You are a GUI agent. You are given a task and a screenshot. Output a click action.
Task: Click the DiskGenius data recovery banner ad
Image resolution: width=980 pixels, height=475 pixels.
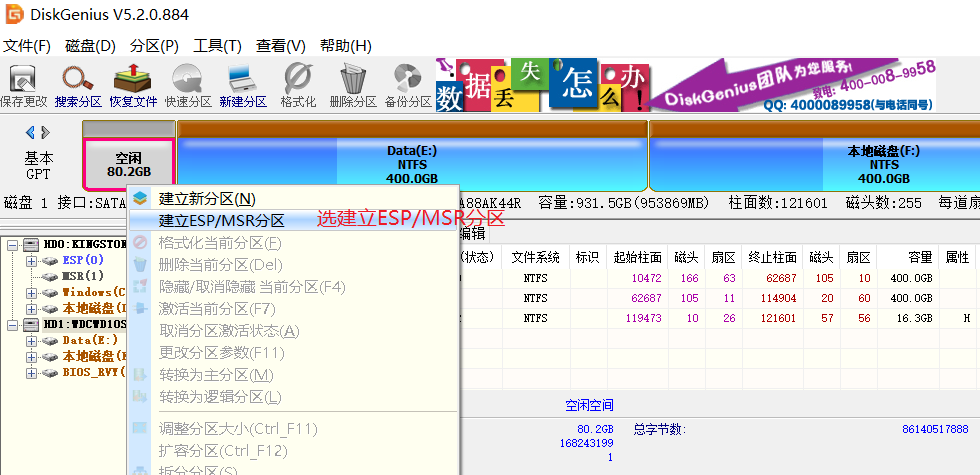[686, 85]
